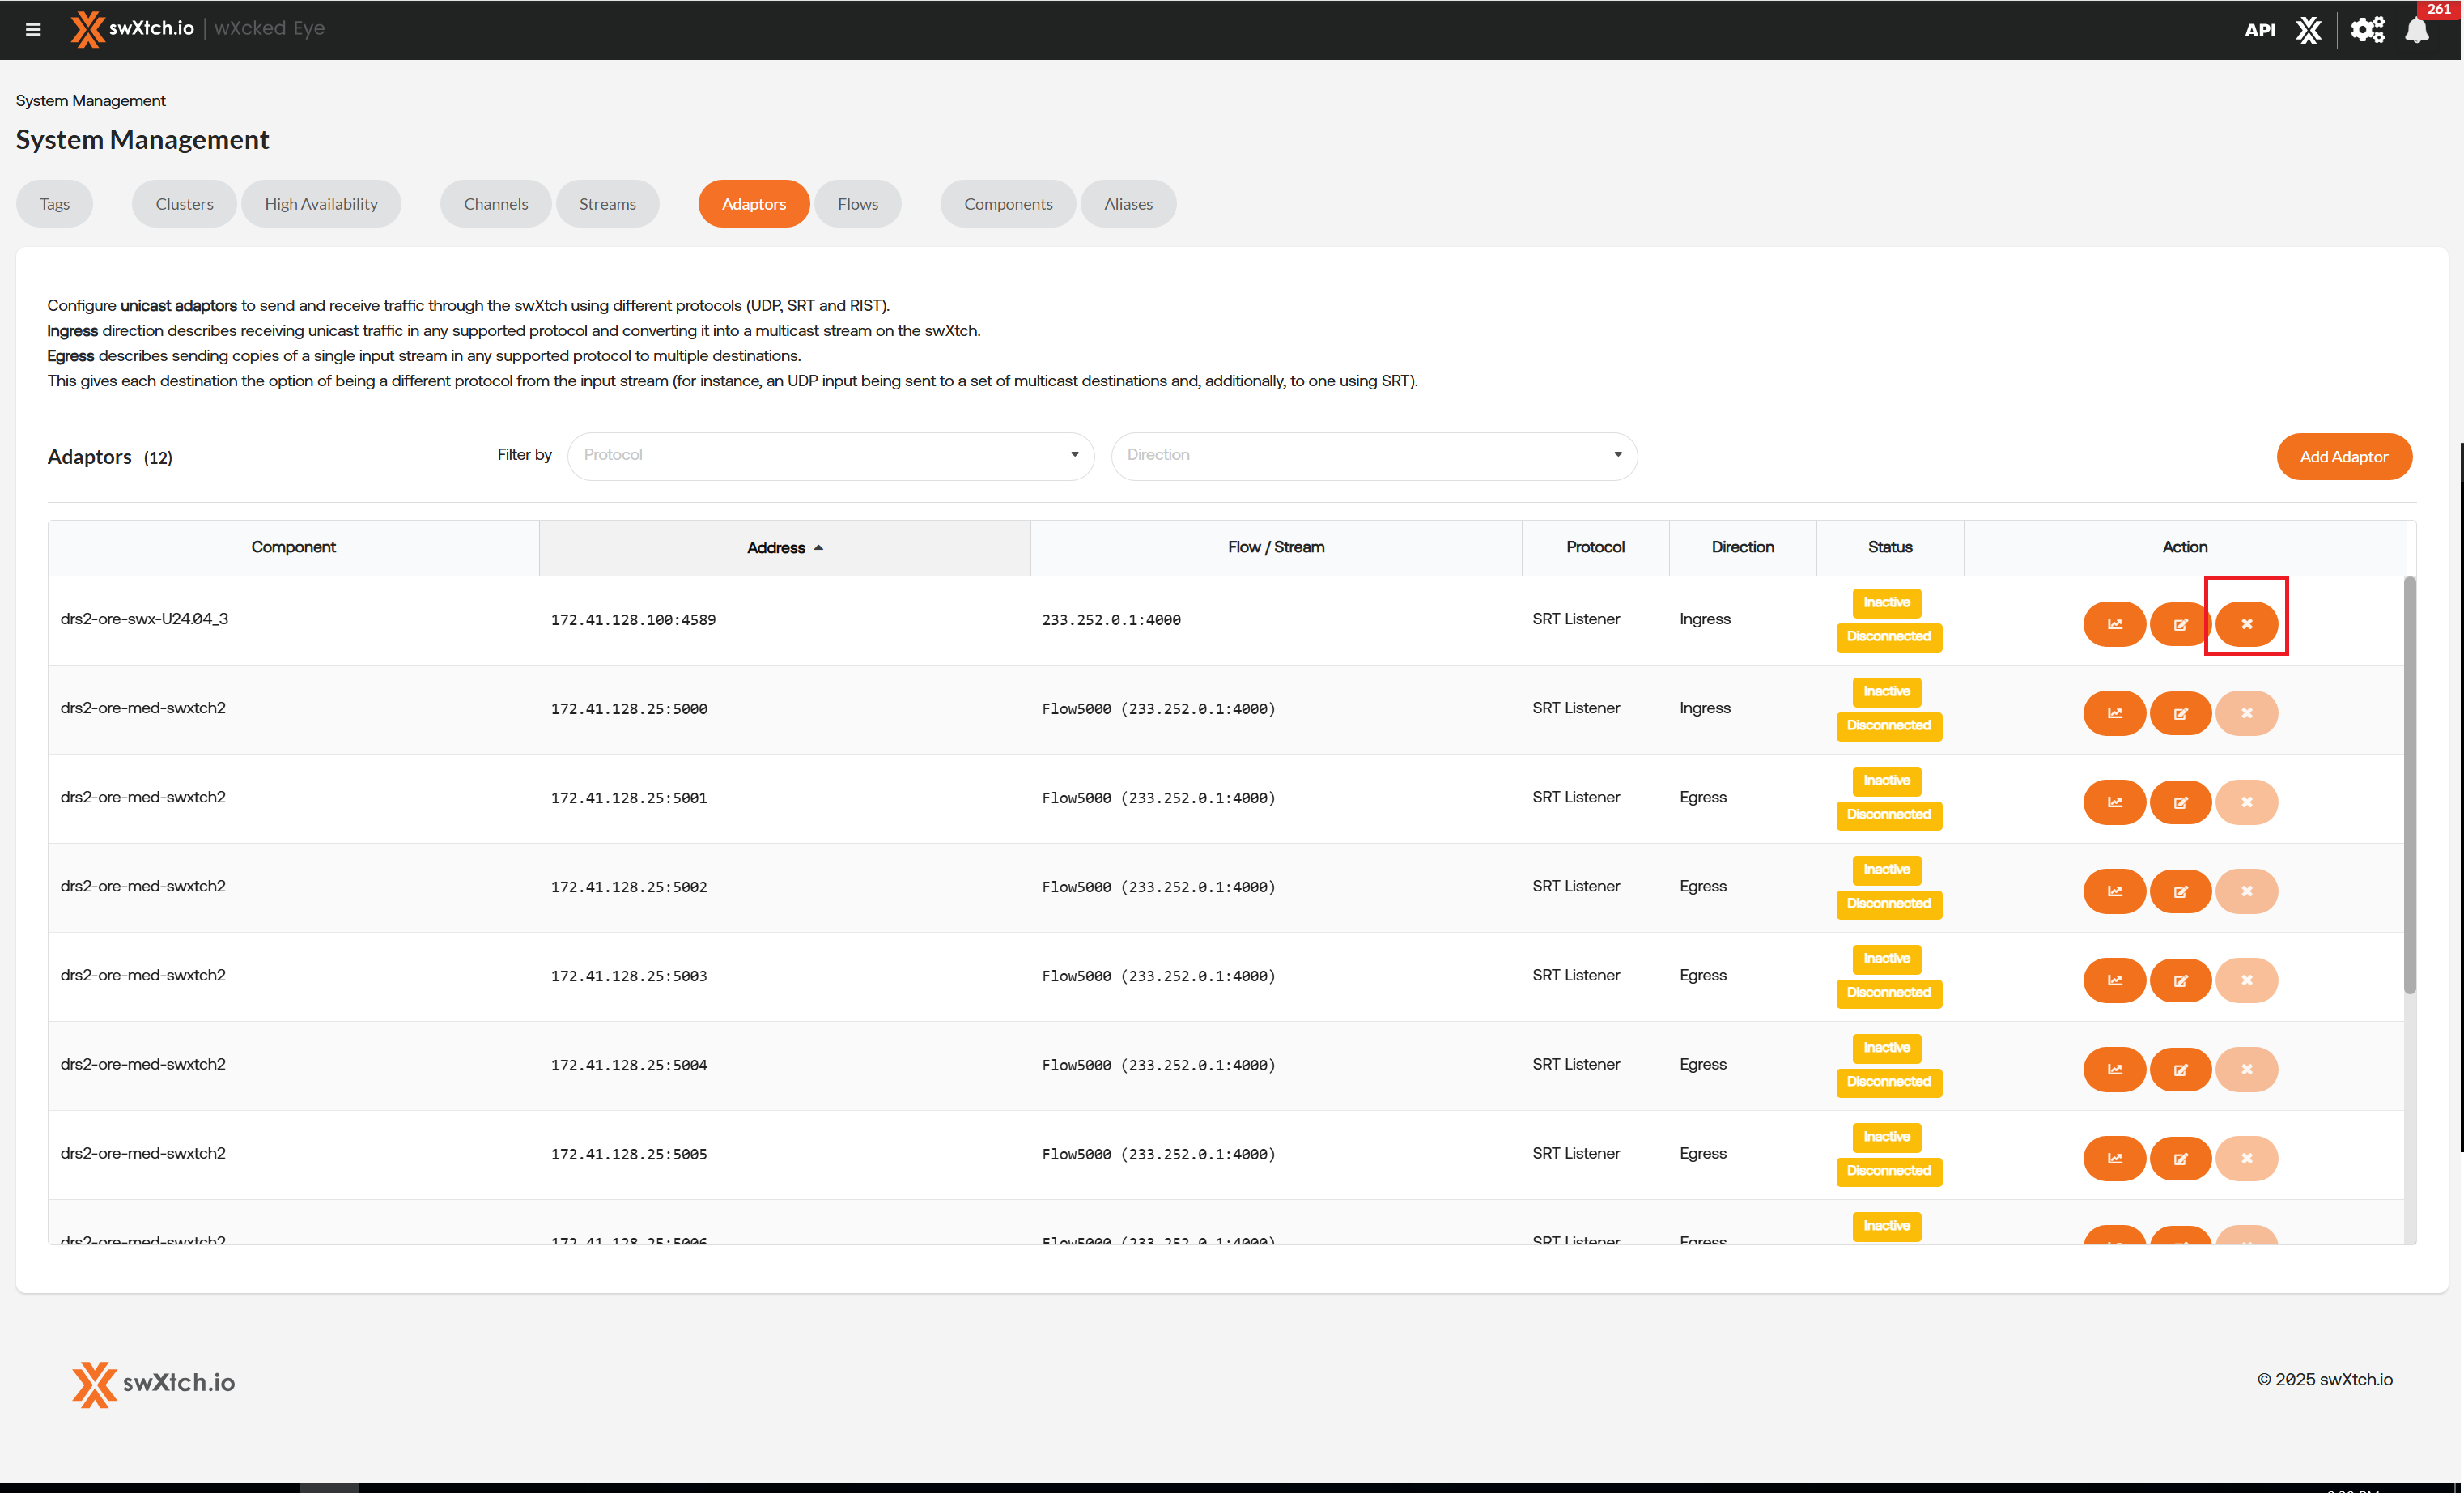
Task: Switch to the Flows tab
Action: [857, 204]
